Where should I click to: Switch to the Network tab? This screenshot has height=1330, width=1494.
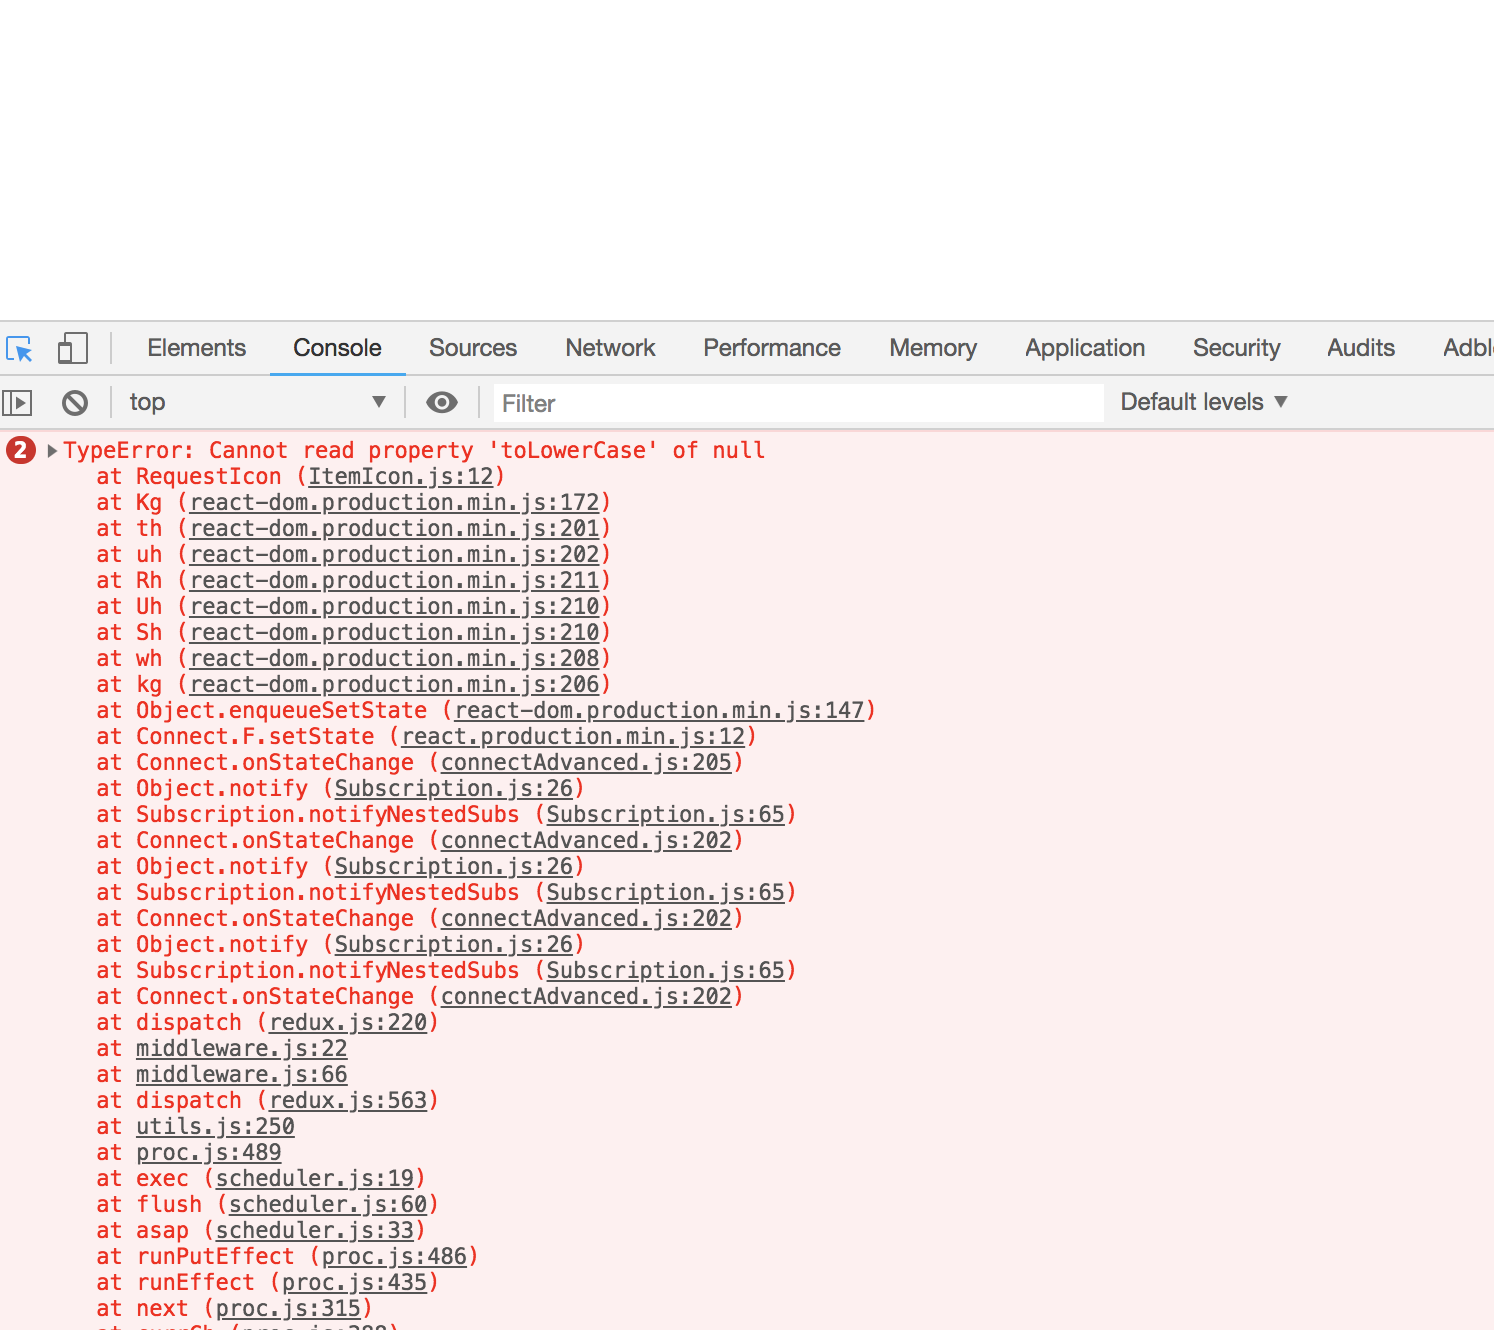coord(610,348)
